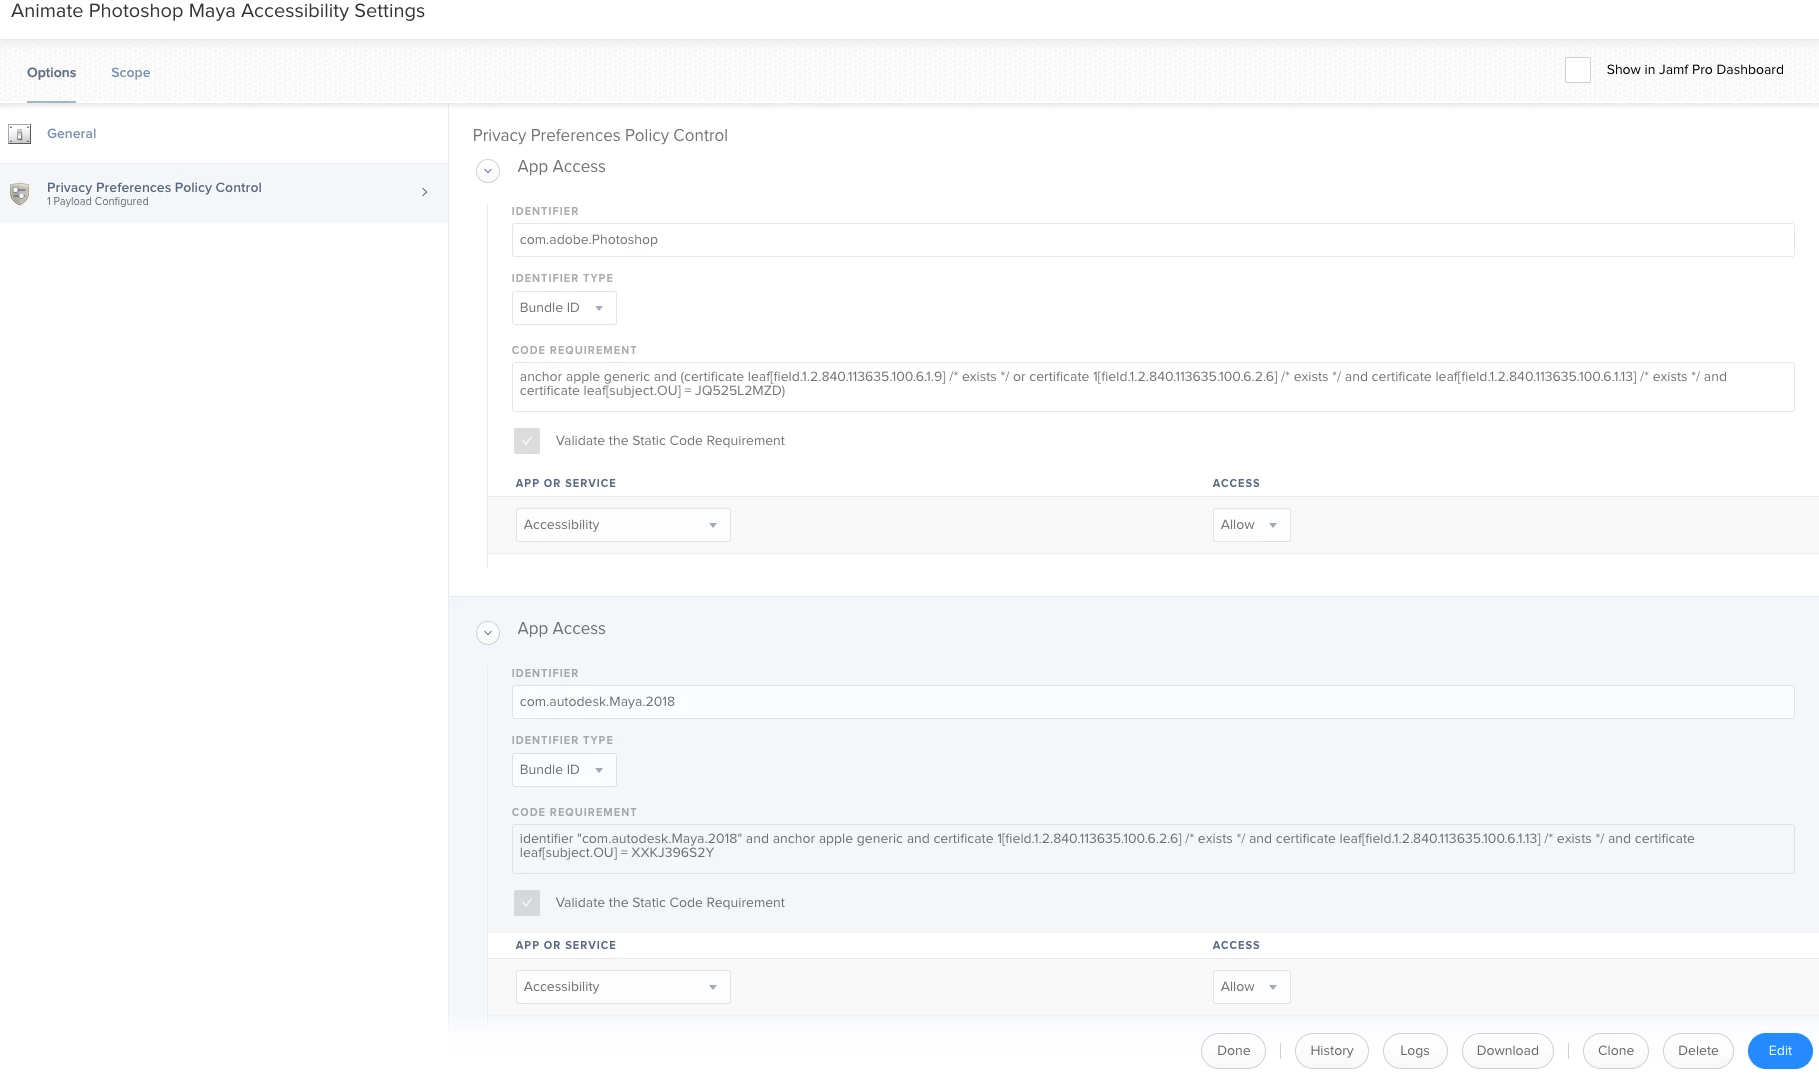The image size is (1819, 1080).
Task: Click the com.adobe.Photoshop identifier field
Action: (x=1153, y=240)
